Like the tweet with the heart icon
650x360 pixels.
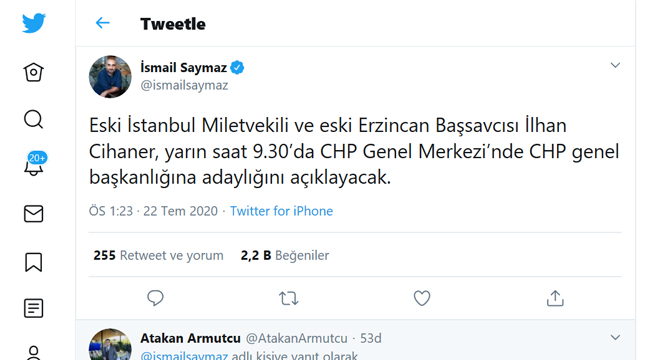422,298
